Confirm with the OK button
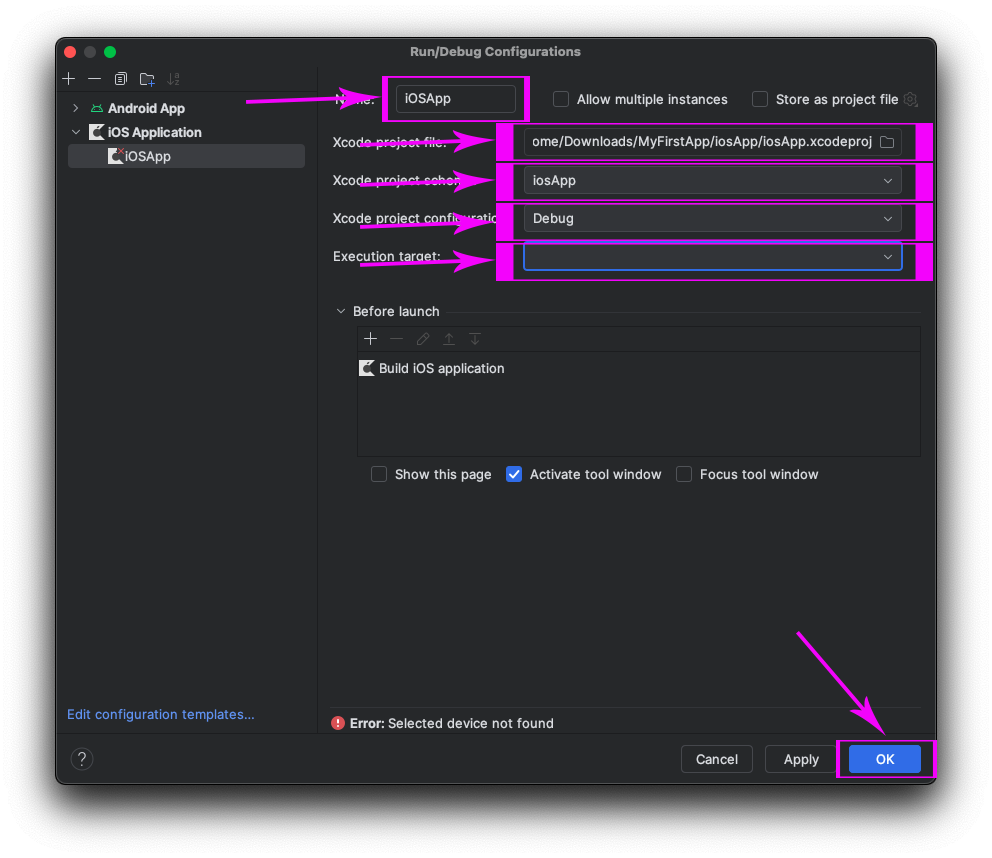The height and width of the screenshot is (858, 992). (x=884, y=759)
